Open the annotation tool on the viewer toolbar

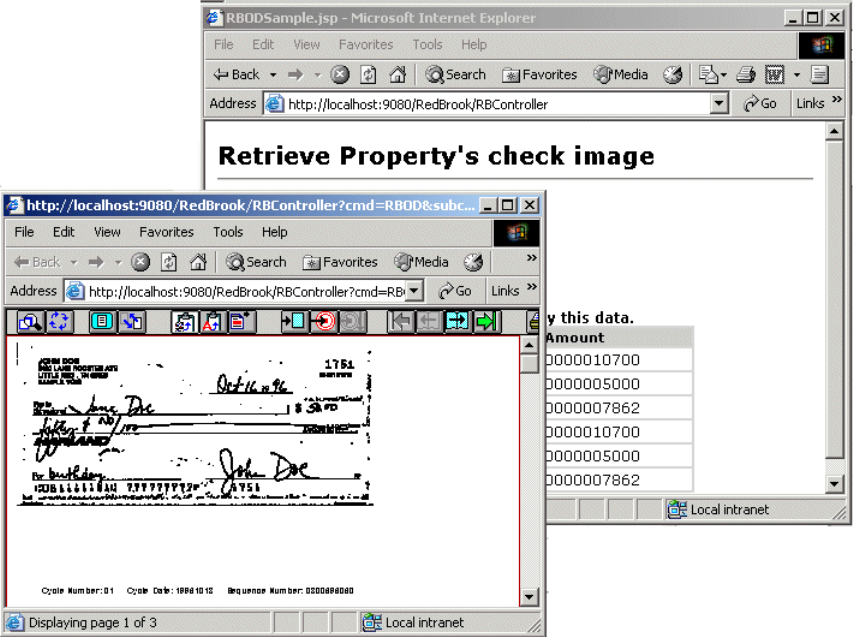coord(237,320)
